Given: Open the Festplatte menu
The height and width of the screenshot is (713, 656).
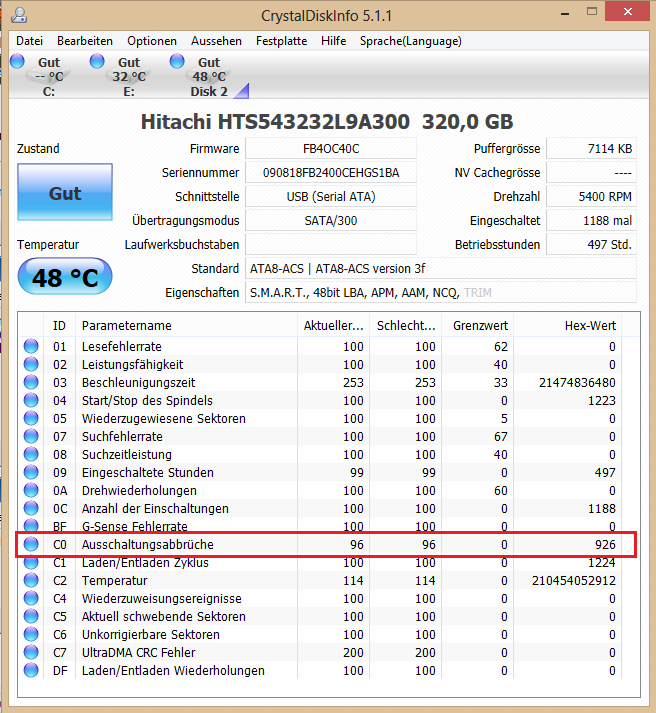Looking at the screenshot, I should (x=281, y=41).
